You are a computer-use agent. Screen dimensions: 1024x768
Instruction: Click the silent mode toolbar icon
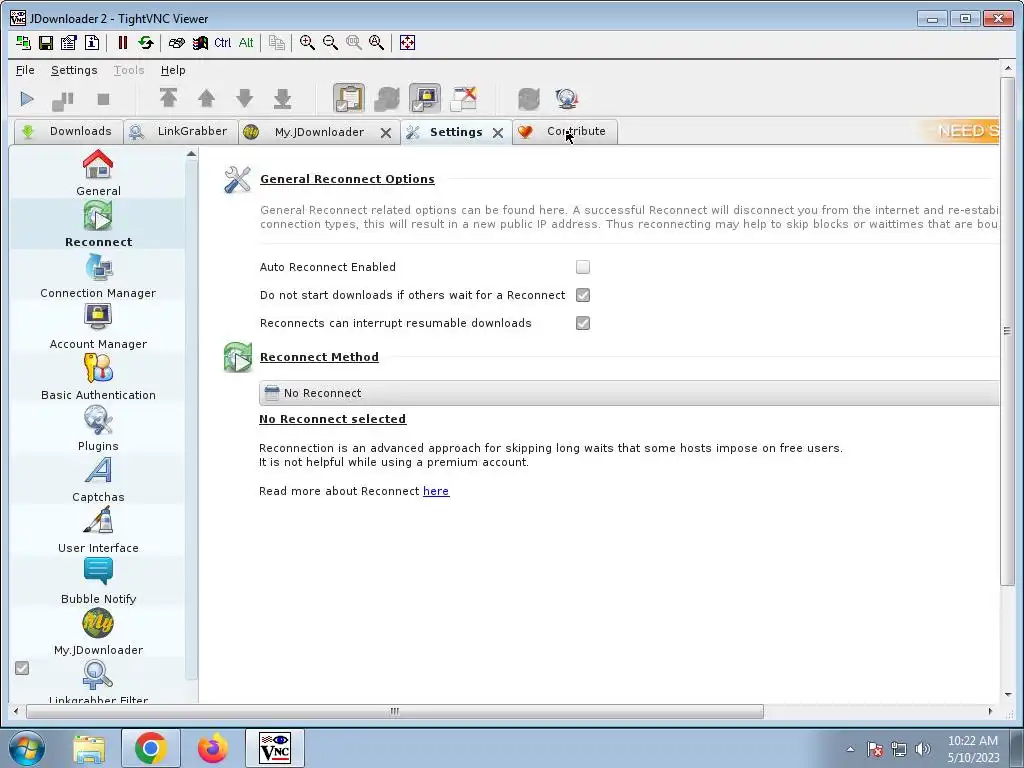(464, 99)
